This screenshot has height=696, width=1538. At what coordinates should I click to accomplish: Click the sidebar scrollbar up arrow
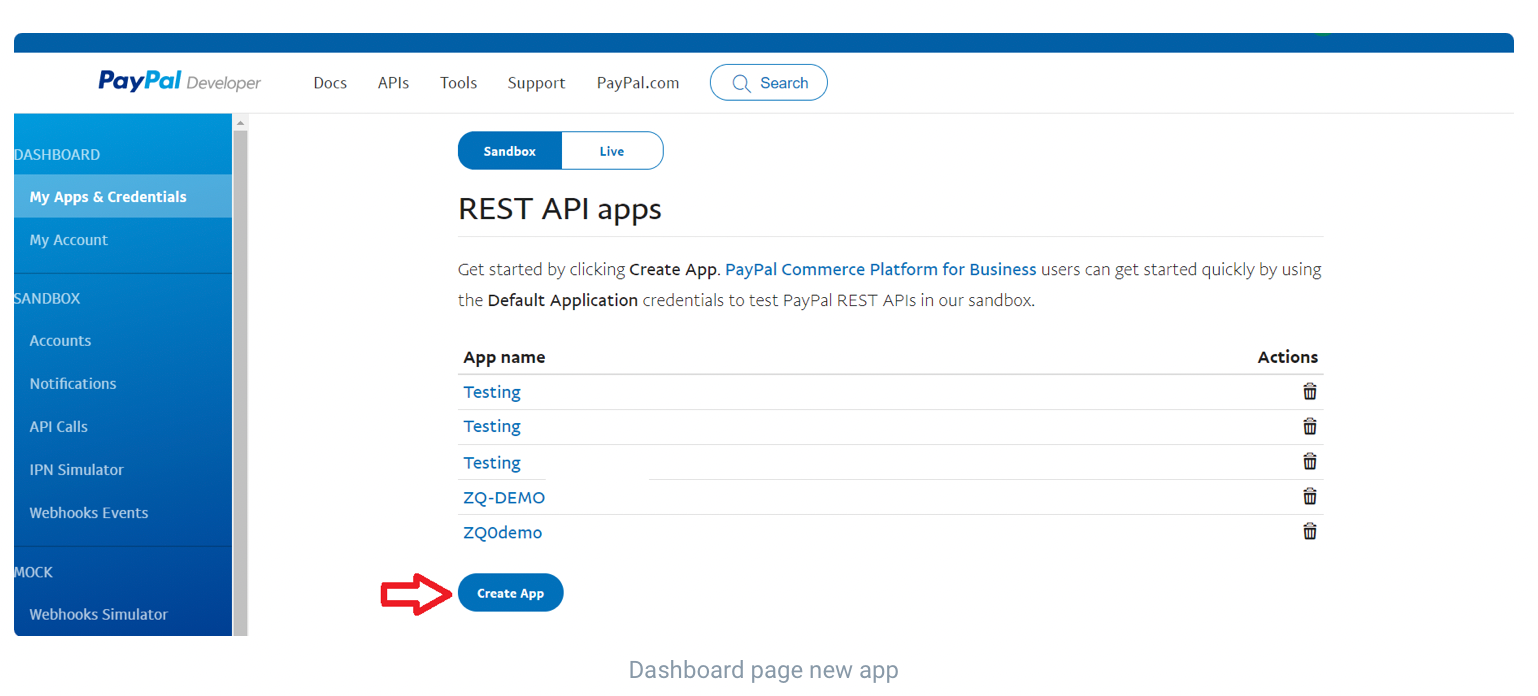point(240,122)
